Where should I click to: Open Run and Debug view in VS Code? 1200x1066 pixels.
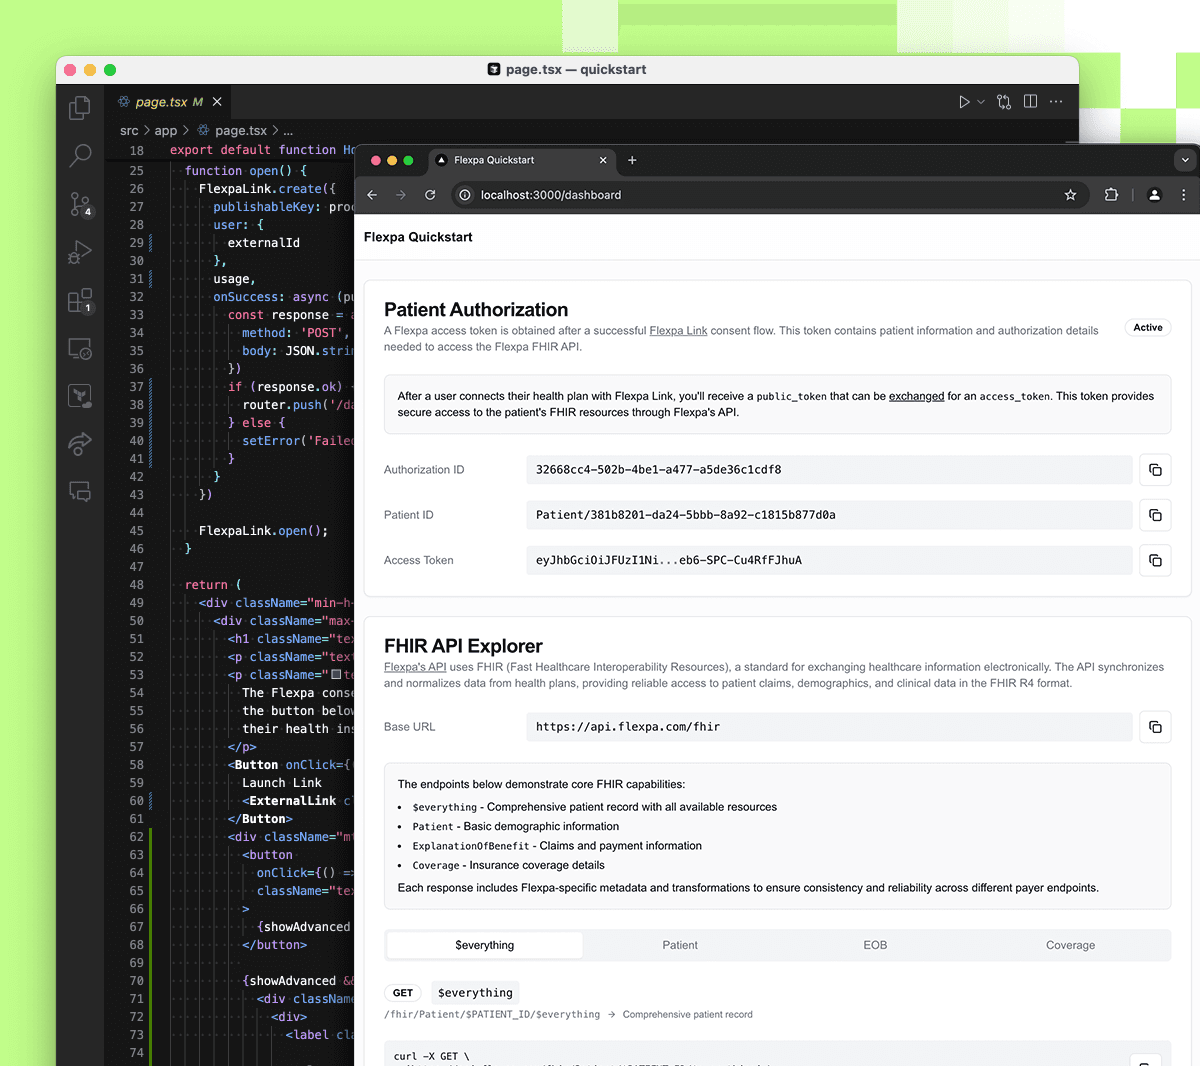(x=80, y=252)
